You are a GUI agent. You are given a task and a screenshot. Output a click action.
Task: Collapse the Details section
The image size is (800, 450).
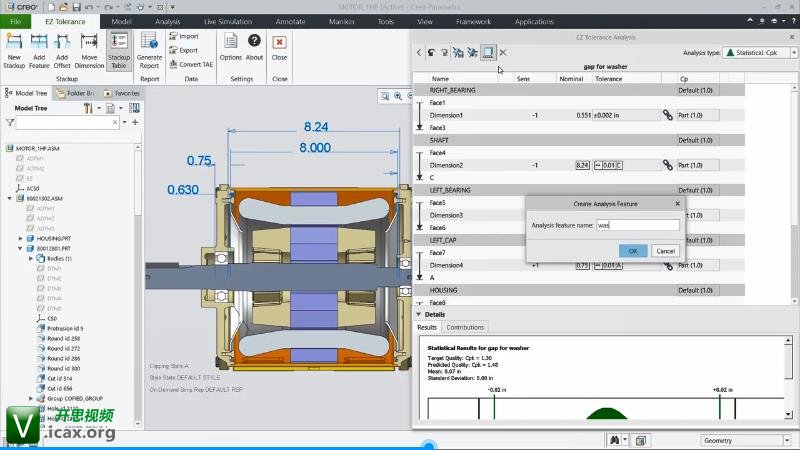click(419, 314)
